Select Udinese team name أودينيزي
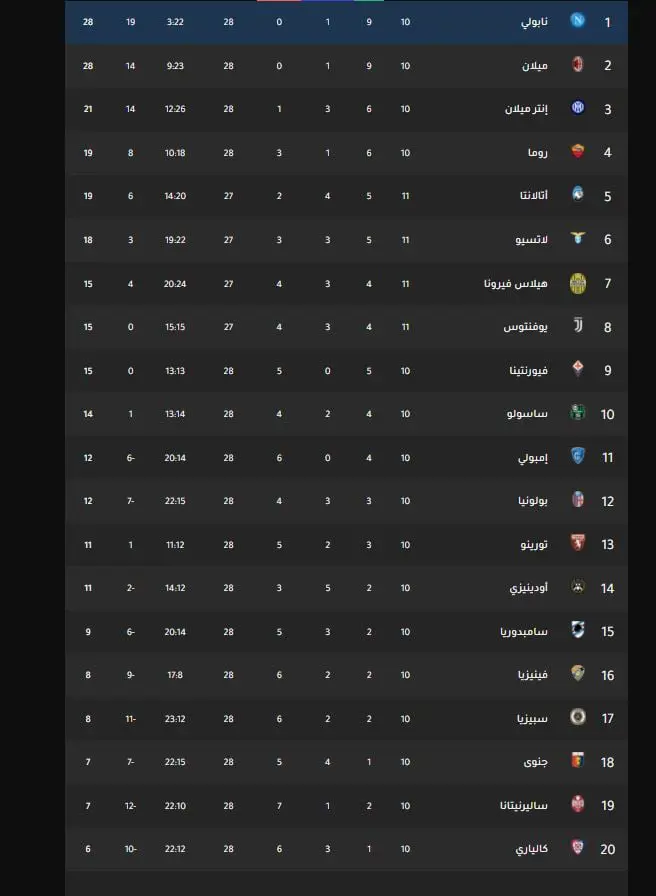 point(529,588)
